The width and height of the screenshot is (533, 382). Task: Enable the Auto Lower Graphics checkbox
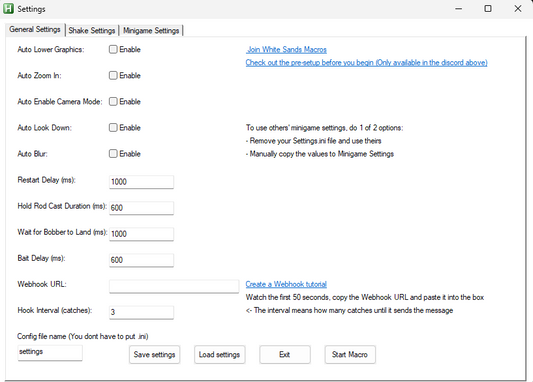113,50
